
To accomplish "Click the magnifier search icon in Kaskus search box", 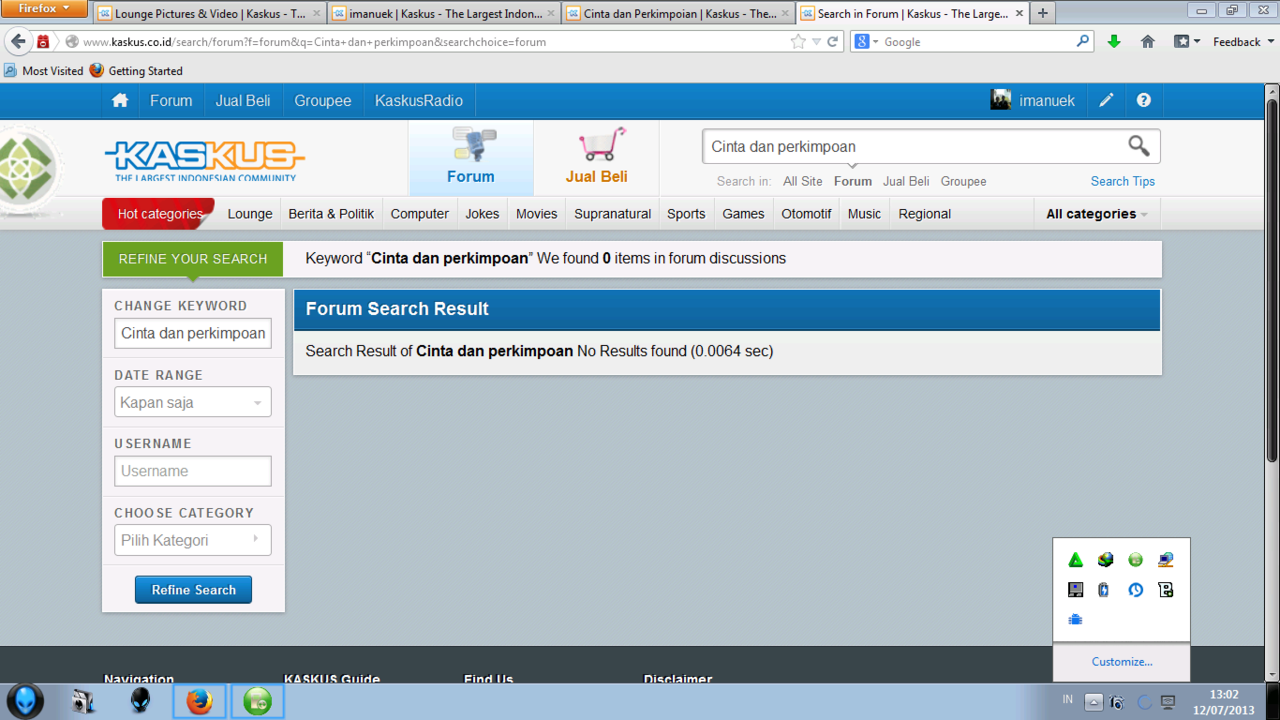I will coord(1138,146).
